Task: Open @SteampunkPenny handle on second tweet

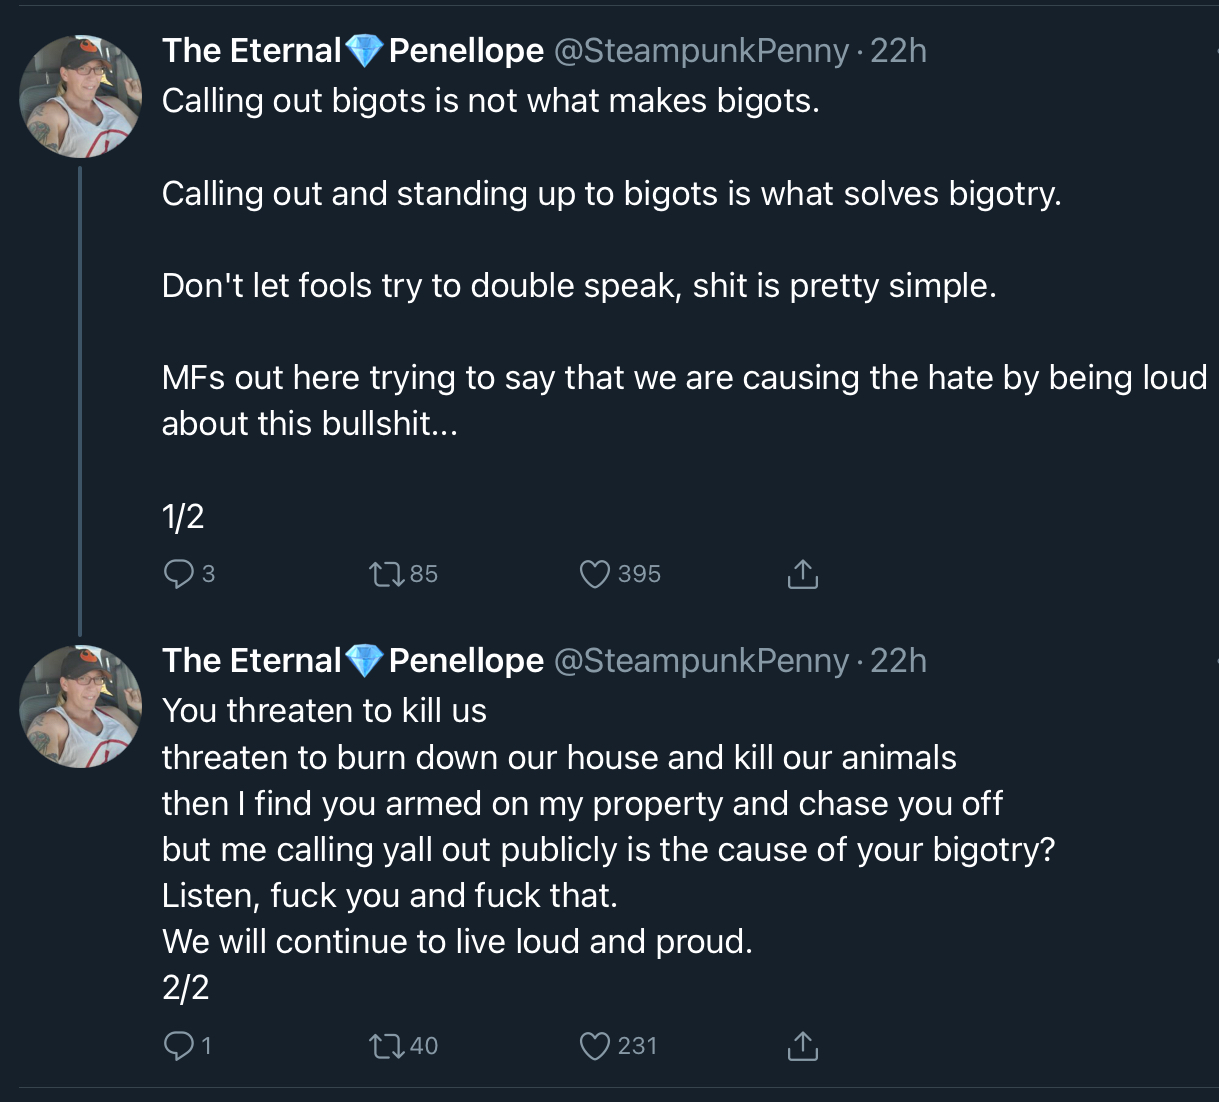Action: [x=701, y=660]
